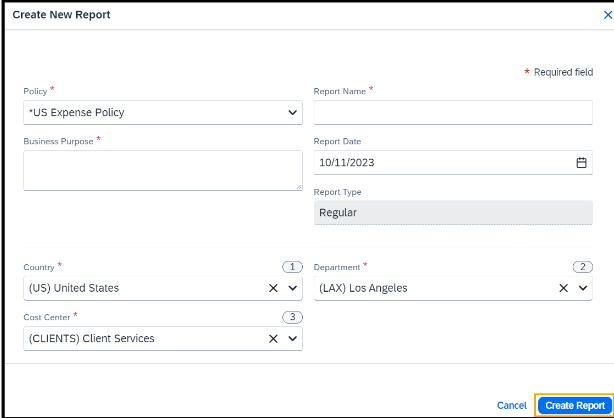614x418 pixels.
Task: Click the Report Name input field
Action: point(453,112)
